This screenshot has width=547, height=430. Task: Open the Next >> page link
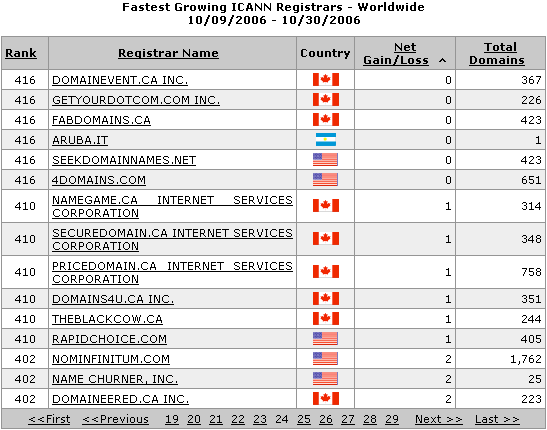click(x=439, y=419)
